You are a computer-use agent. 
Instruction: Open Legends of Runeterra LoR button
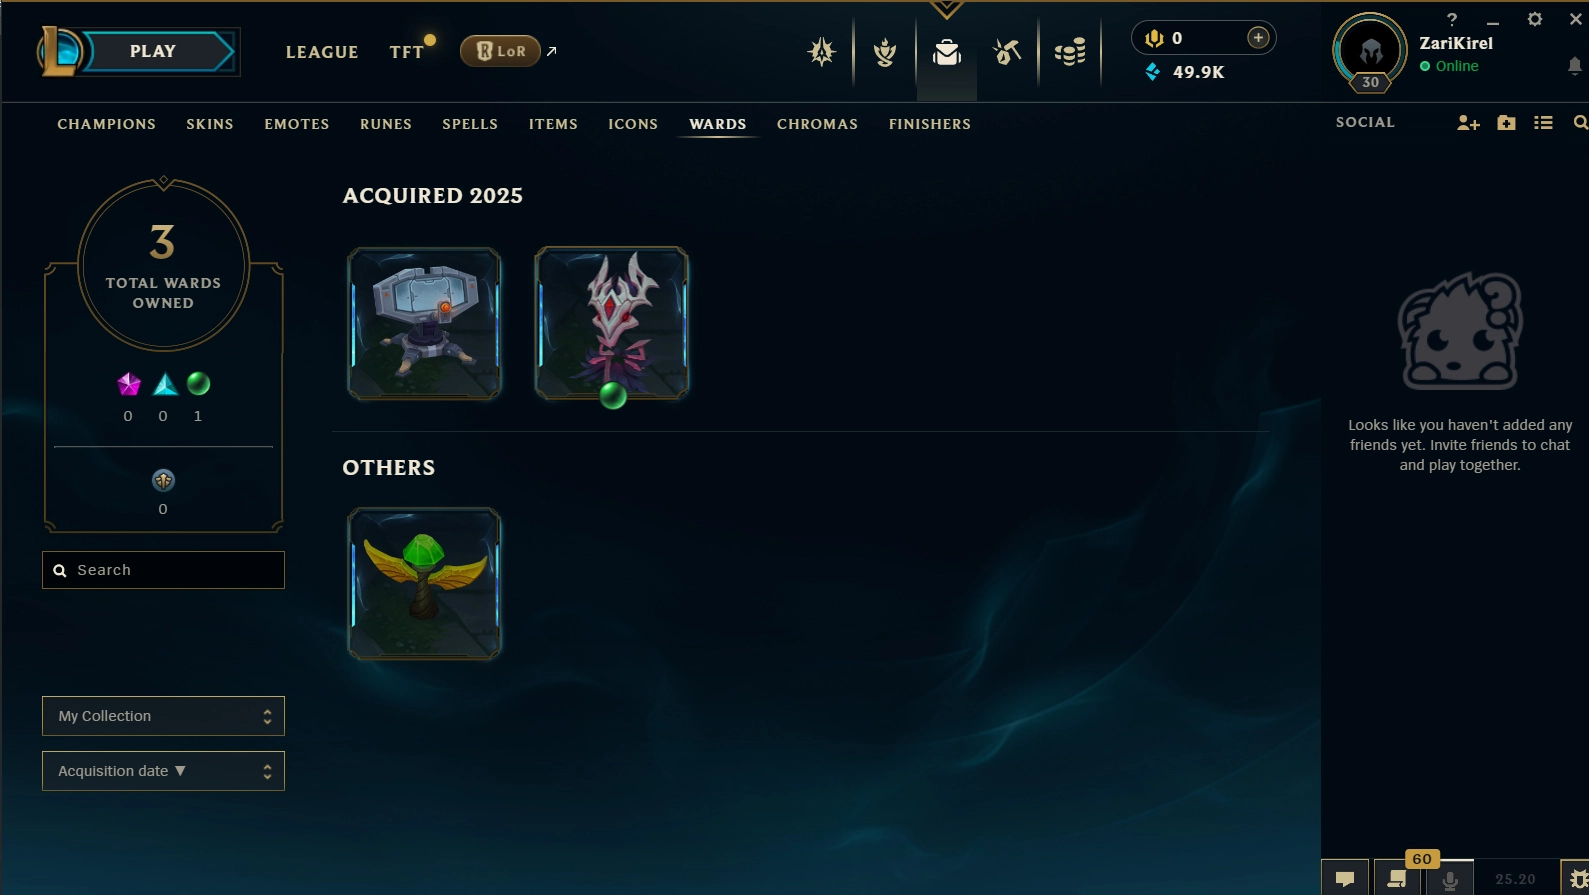[x=500, y=51]
